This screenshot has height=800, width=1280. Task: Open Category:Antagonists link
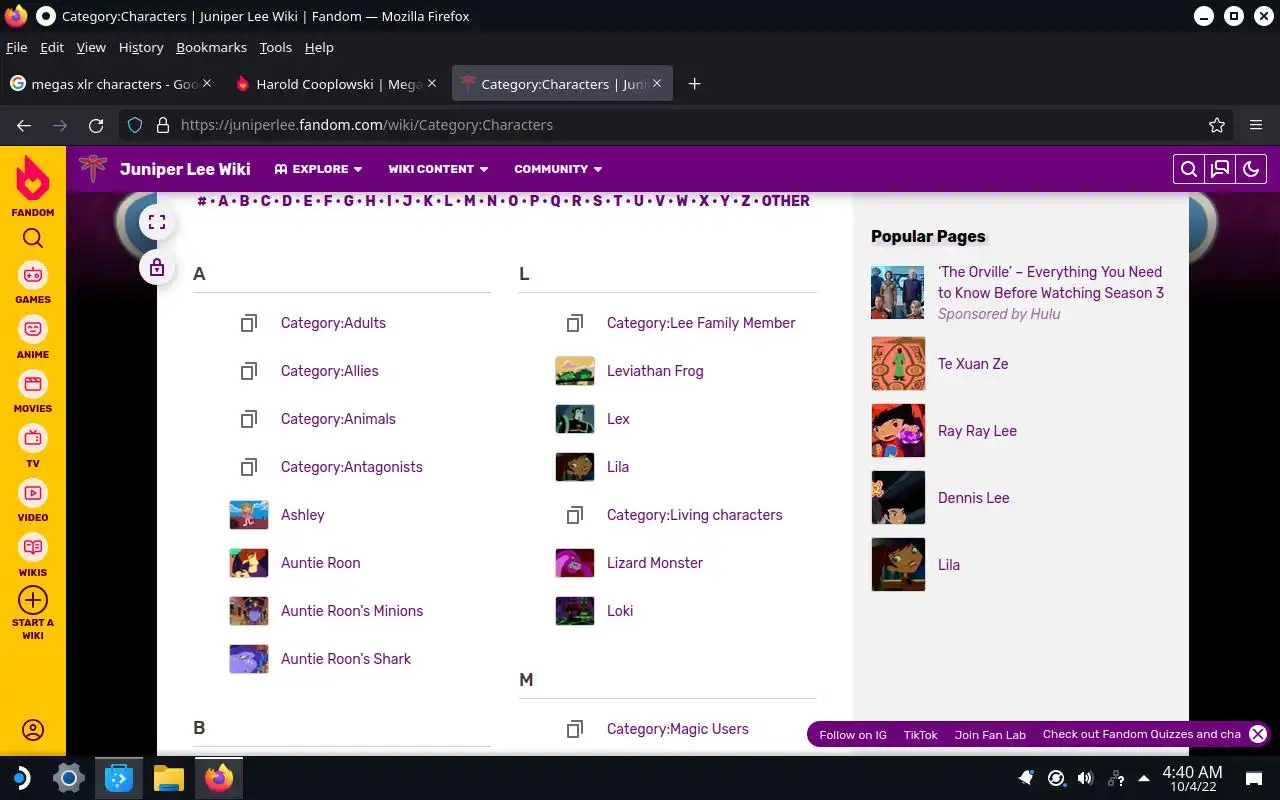351,467
